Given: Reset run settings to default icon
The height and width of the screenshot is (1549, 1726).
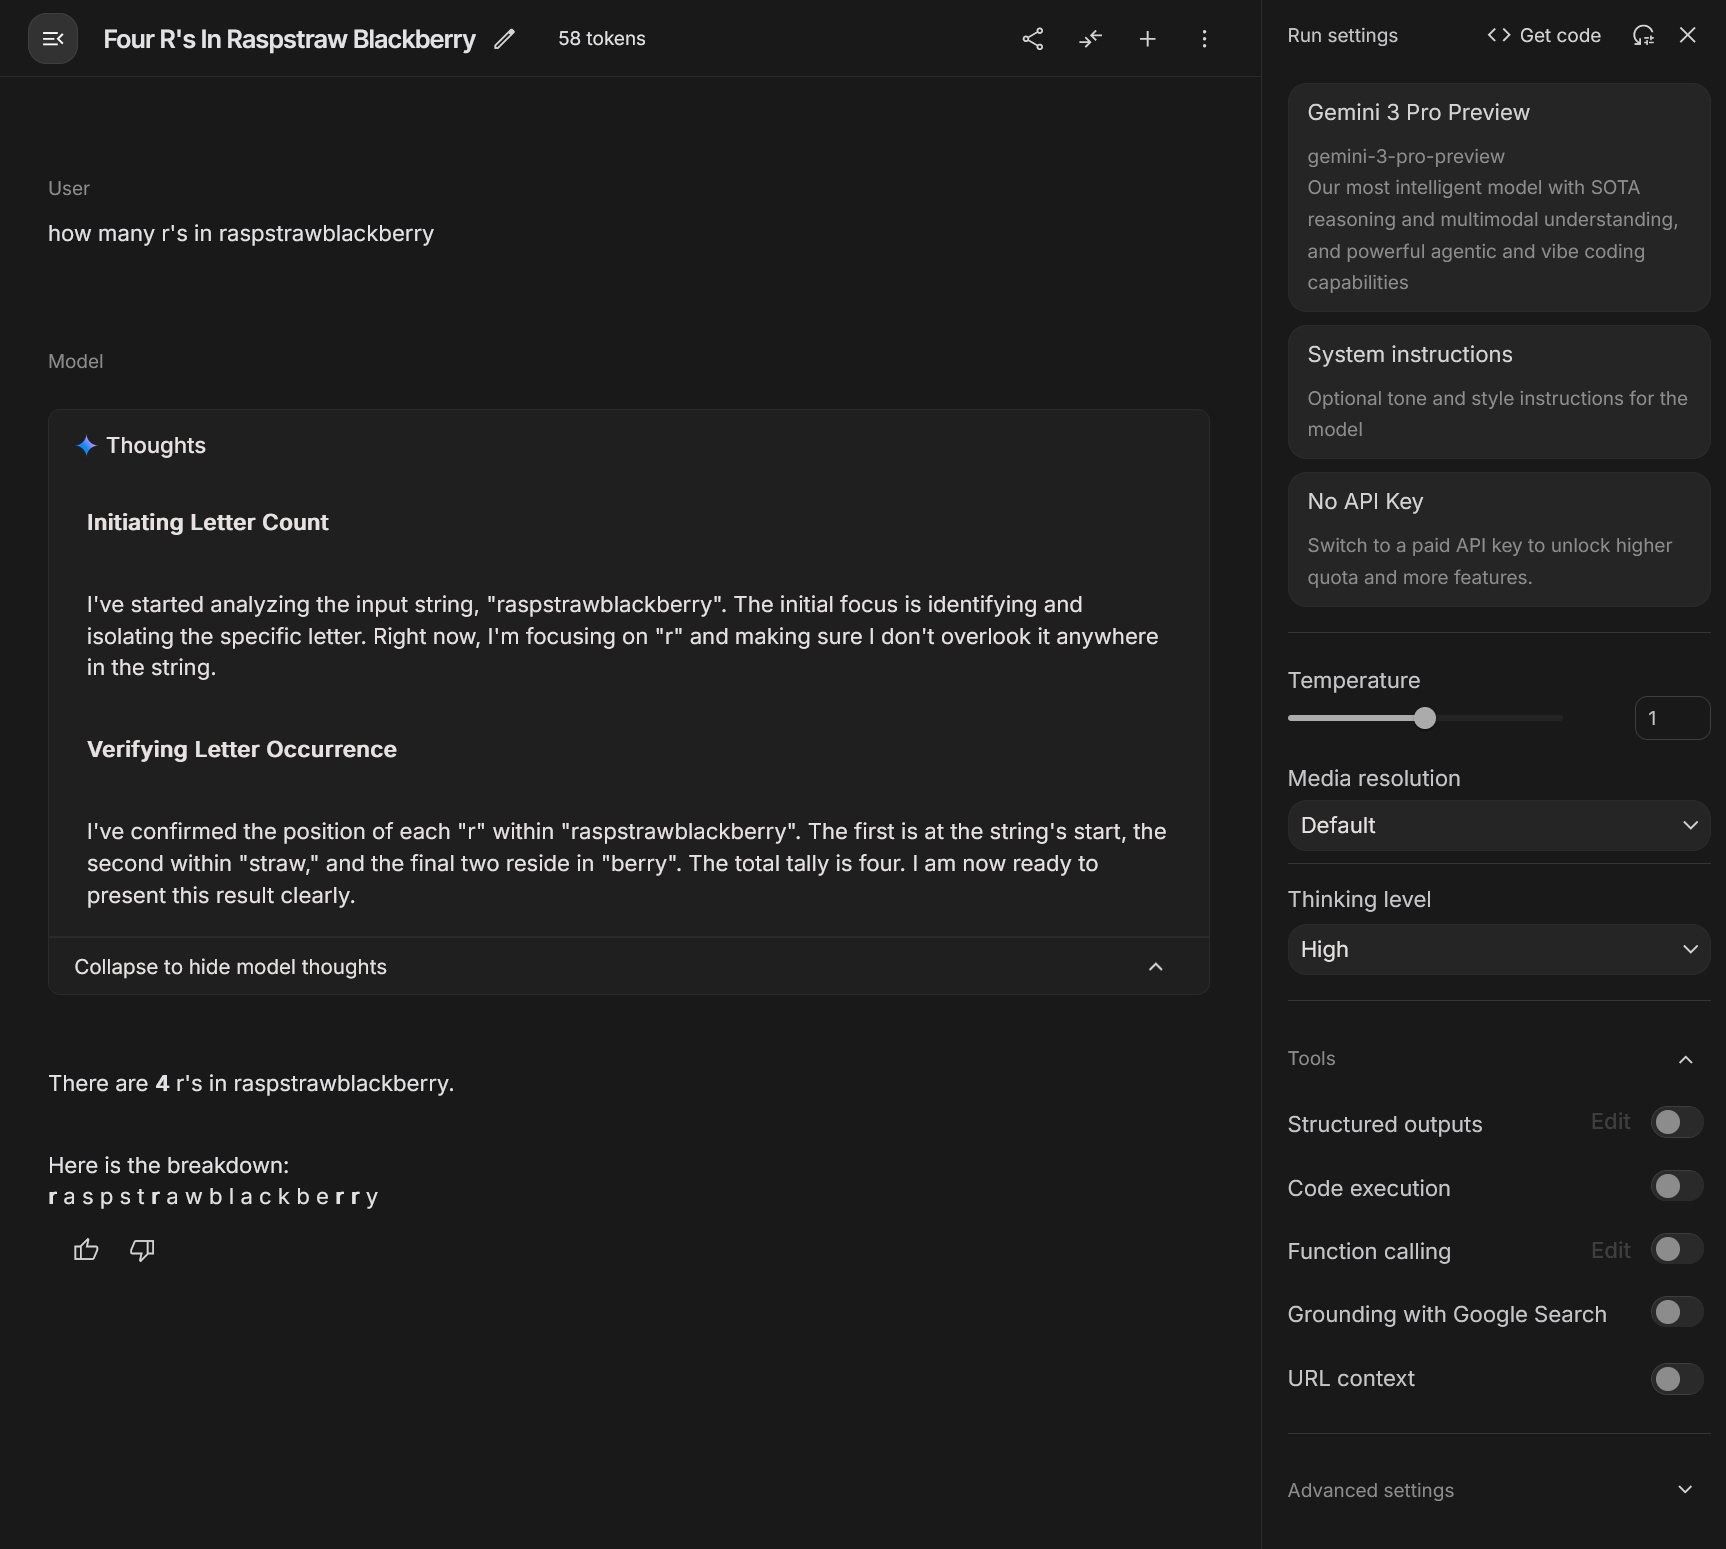Looking at the screenshot, I should (1643, 36).
